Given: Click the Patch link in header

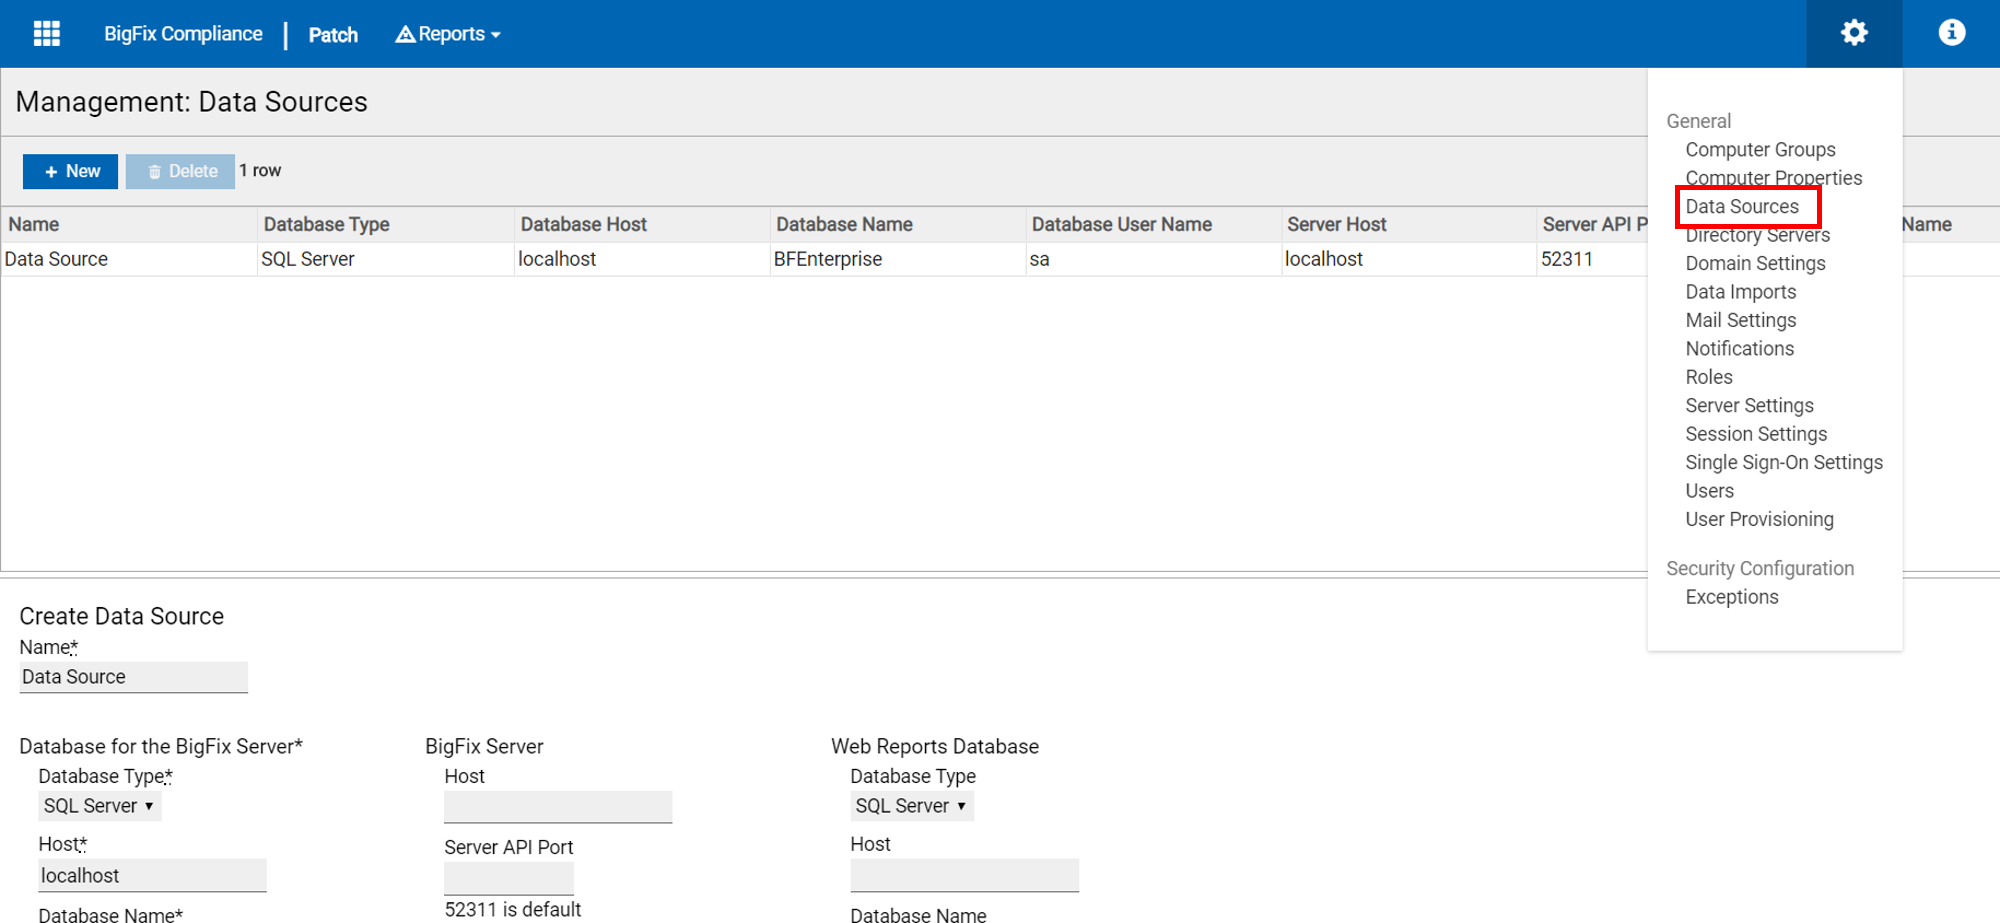Looking at the screenshot, I should [333, 35].
